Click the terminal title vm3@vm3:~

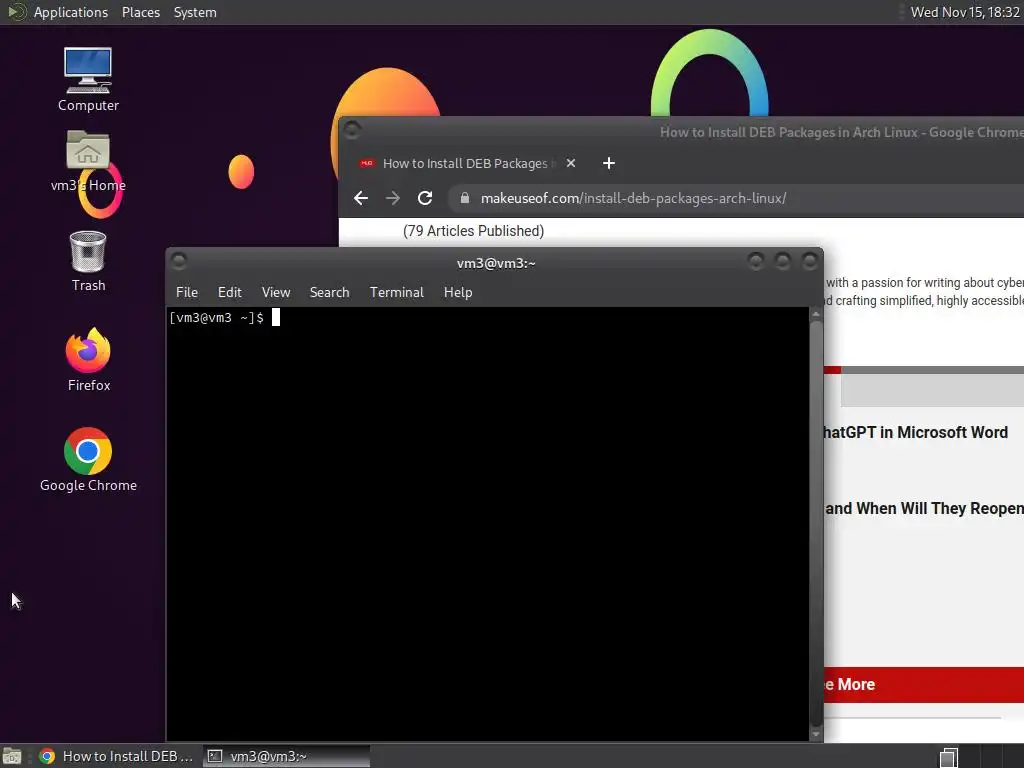coord(496,263)
